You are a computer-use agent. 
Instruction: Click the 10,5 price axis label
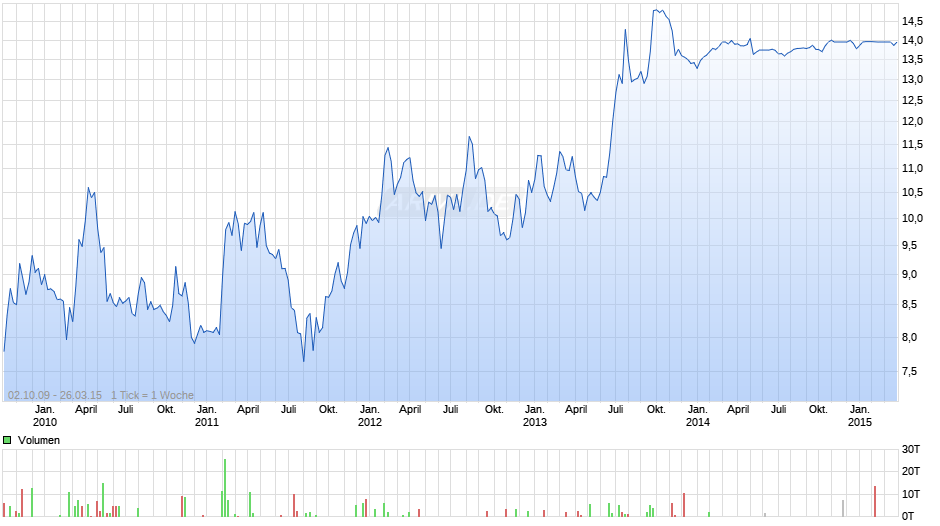point(912,193)
